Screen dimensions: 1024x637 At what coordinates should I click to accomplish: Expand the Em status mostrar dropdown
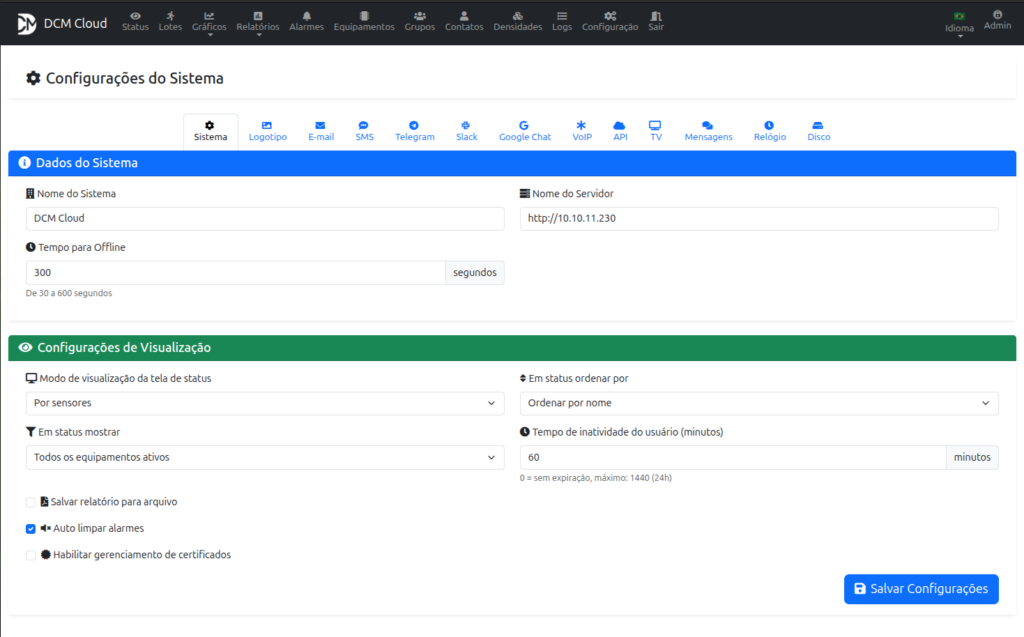coord(265,457)
